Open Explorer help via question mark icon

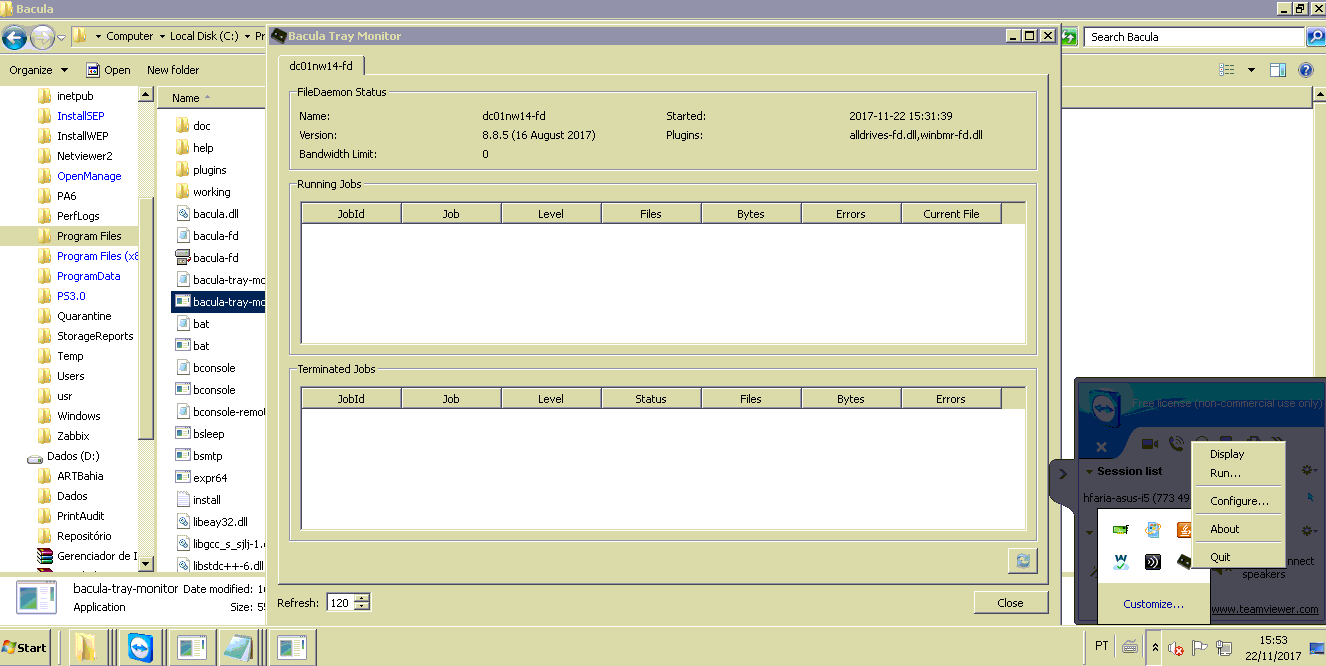pyautogui.click(x=1306, y=70)
